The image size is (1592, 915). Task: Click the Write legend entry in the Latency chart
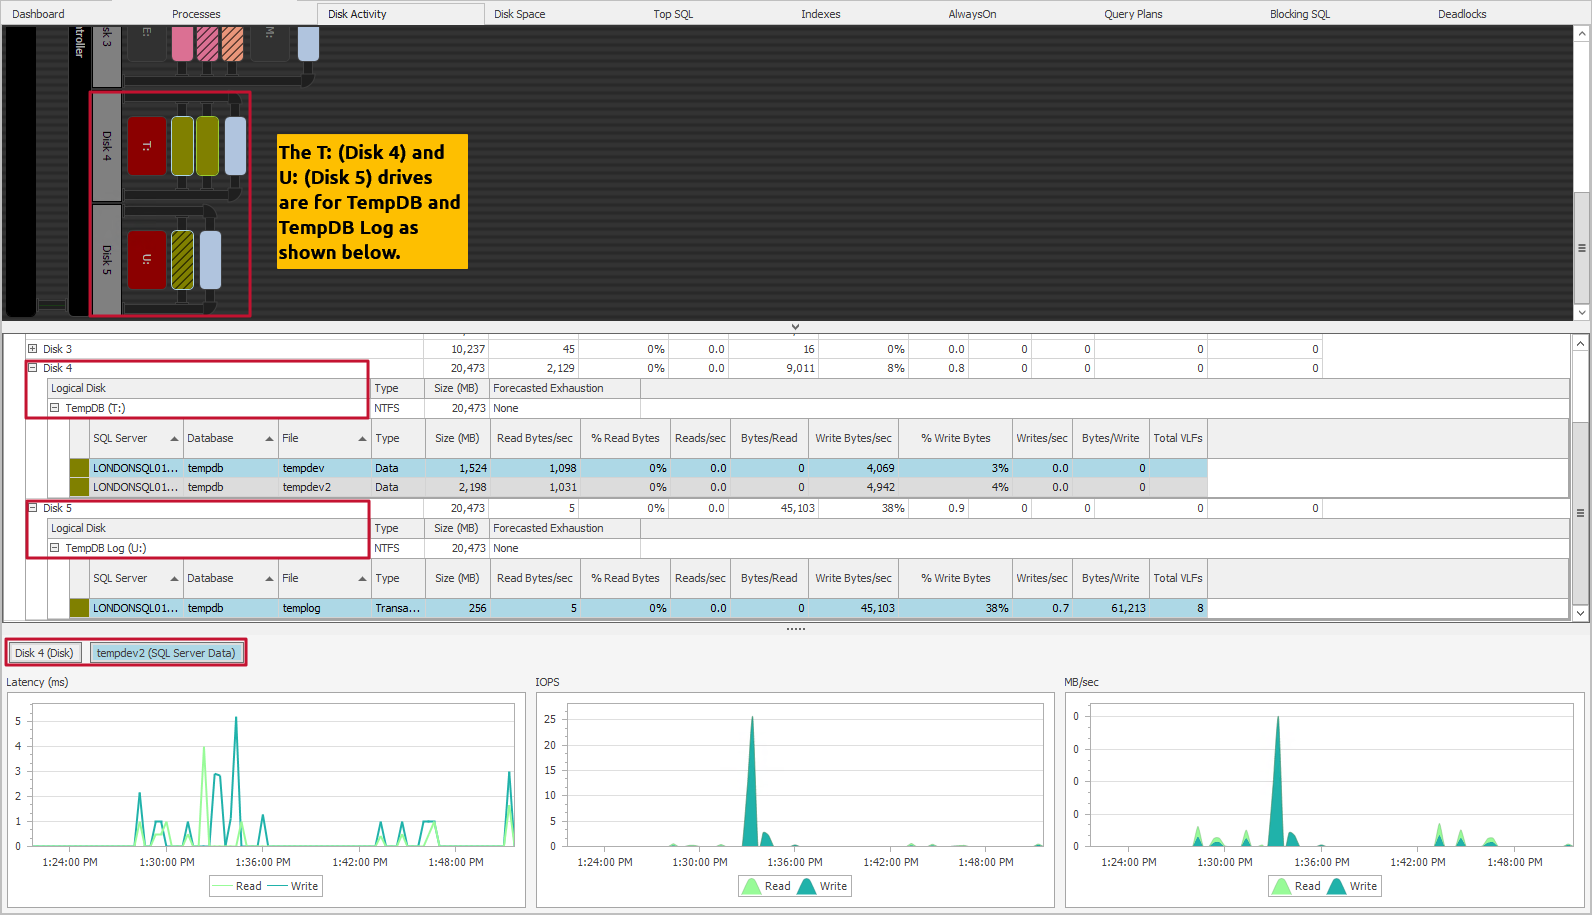tap(293, 886)
